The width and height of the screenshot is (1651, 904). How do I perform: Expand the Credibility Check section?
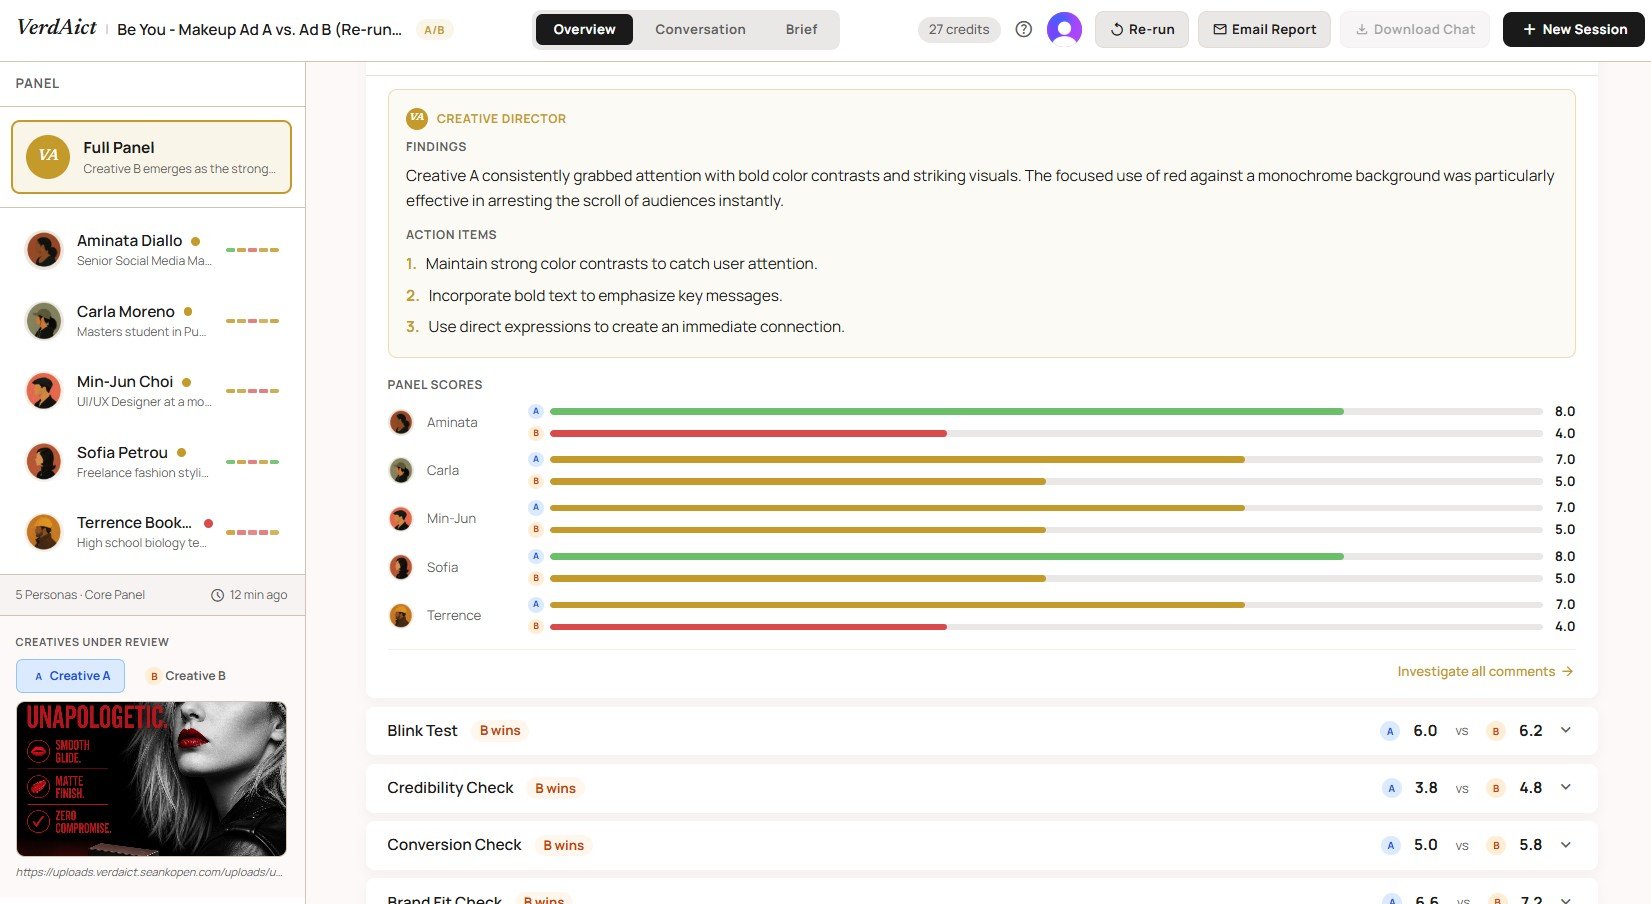1565,788
